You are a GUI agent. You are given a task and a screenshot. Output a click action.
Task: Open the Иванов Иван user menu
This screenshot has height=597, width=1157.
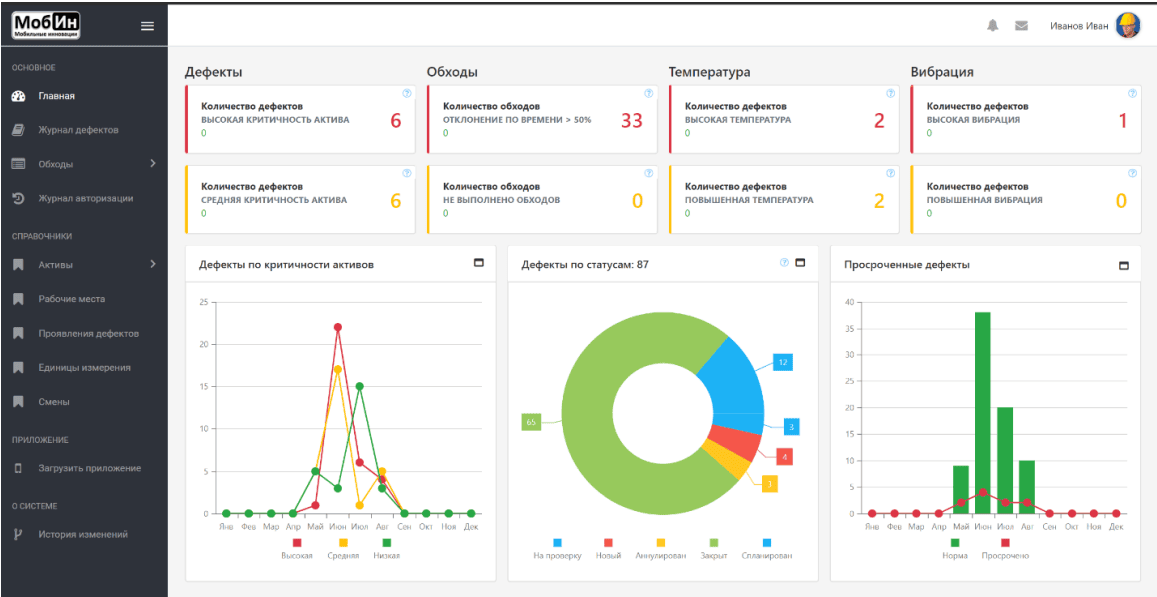click(1079, 26)
